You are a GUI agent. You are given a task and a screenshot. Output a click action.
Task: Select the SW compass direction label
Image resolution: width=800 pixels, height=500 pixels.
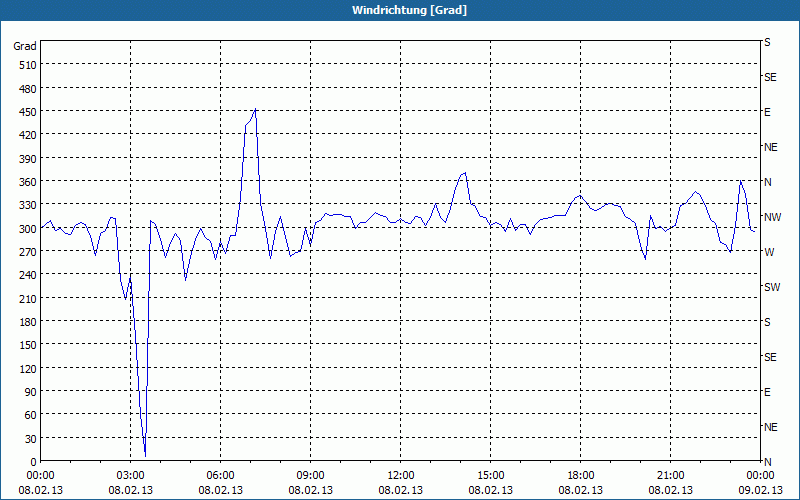click(772, 287)
